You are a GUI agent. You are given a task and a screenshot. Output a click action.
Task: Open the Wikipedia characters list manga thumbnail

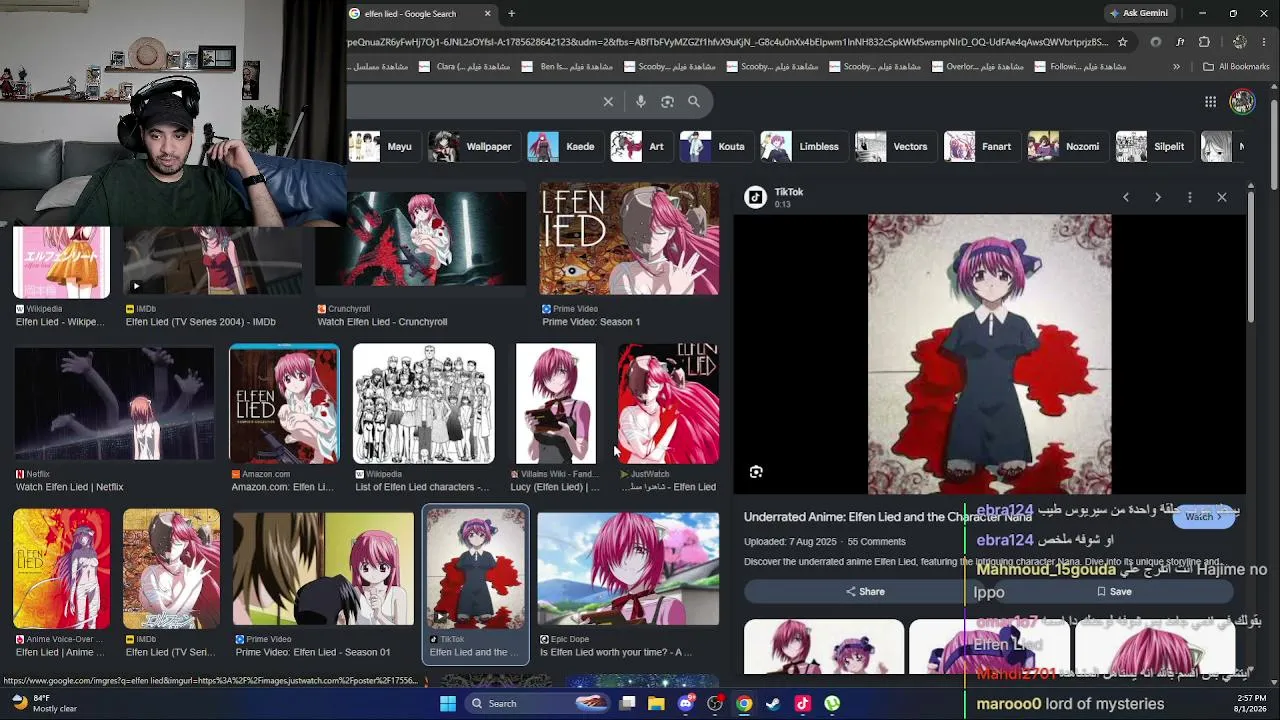(x=423, y=404)
